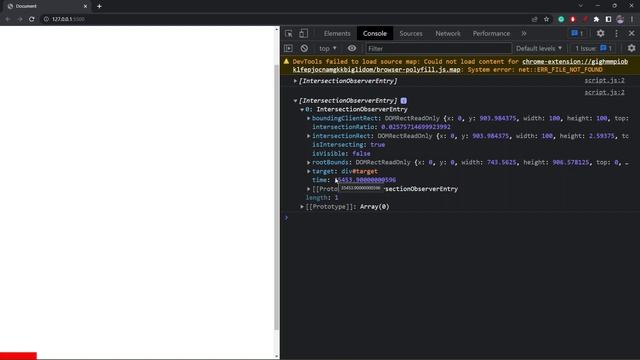The height and width of the screenshot is (360, 640).
Task: Open the issues counter badge in tab bar
Action: 577,33
